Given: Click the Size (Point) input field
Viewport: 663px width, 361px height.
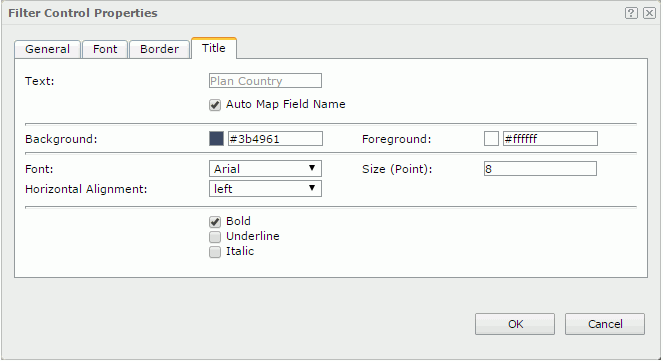Looking at the screenshot, I should [540, 169].
